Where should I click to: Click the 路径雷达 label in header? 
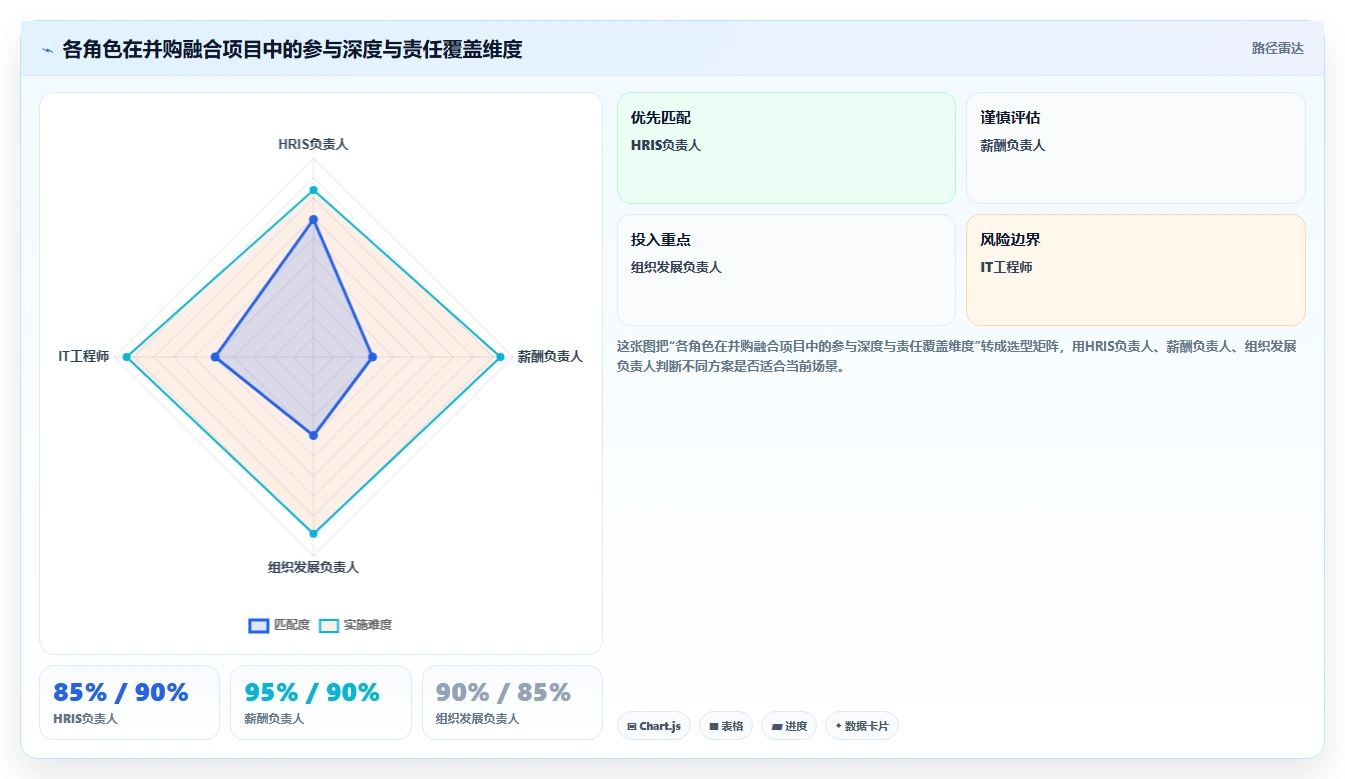point(1277,48)
